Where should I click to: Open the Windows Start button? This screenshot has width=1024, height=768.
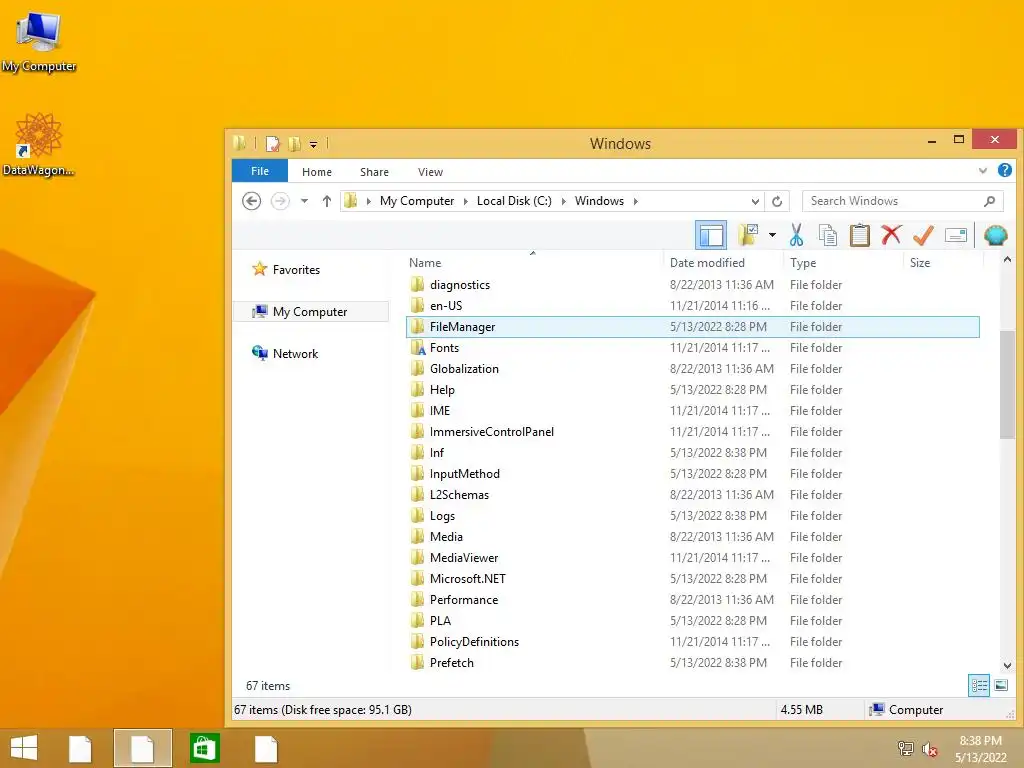pos(24,748)
